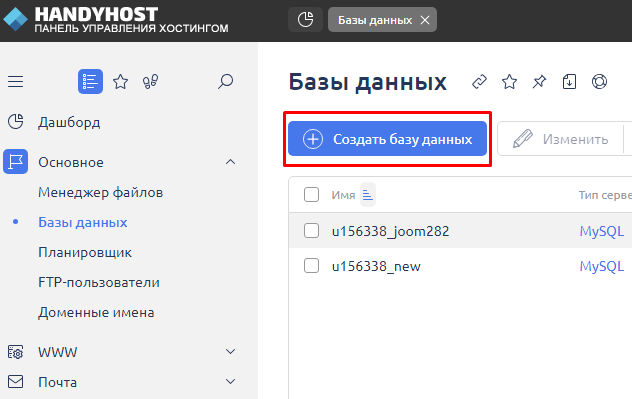Click the sidebar search magnifier

(x=225, y=81)
